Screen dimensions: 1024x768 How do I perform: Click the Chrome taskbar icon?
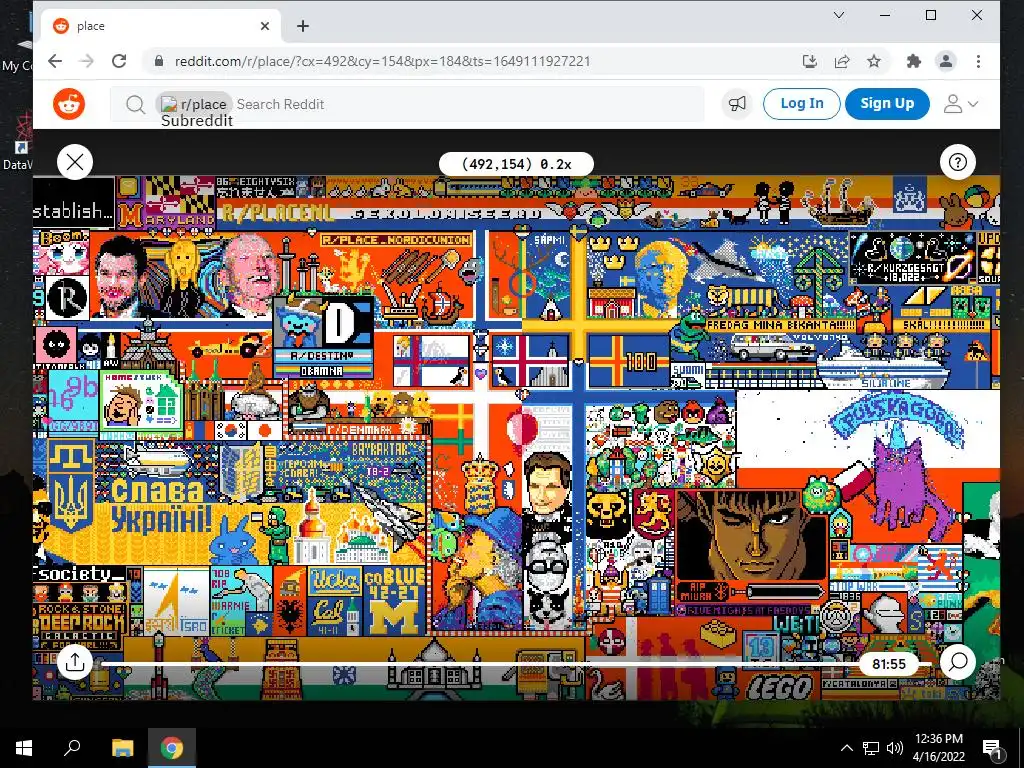pyautogui.click(x=172, y=748)
